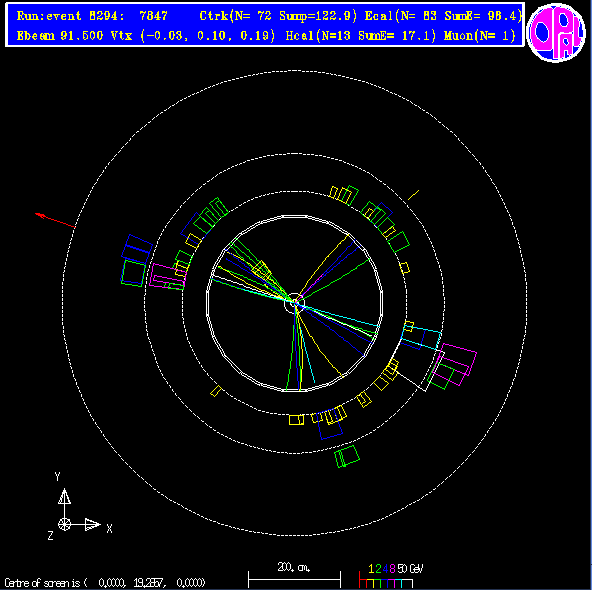This screenshot has height=590, width=592.
Task: Pick the isolated green Hcal box at bottom
Action: (347, 456)
